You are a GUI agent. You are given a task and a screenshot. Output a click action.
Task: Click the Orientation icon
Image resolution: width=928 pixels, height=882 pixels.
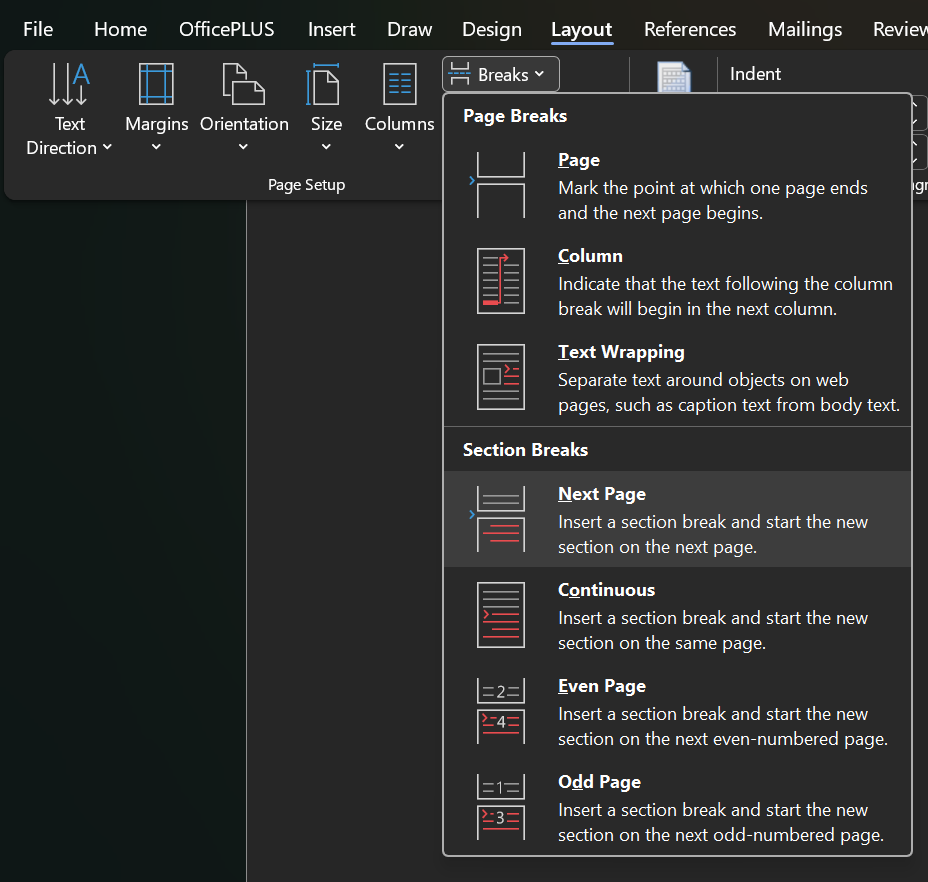(243, 85)
